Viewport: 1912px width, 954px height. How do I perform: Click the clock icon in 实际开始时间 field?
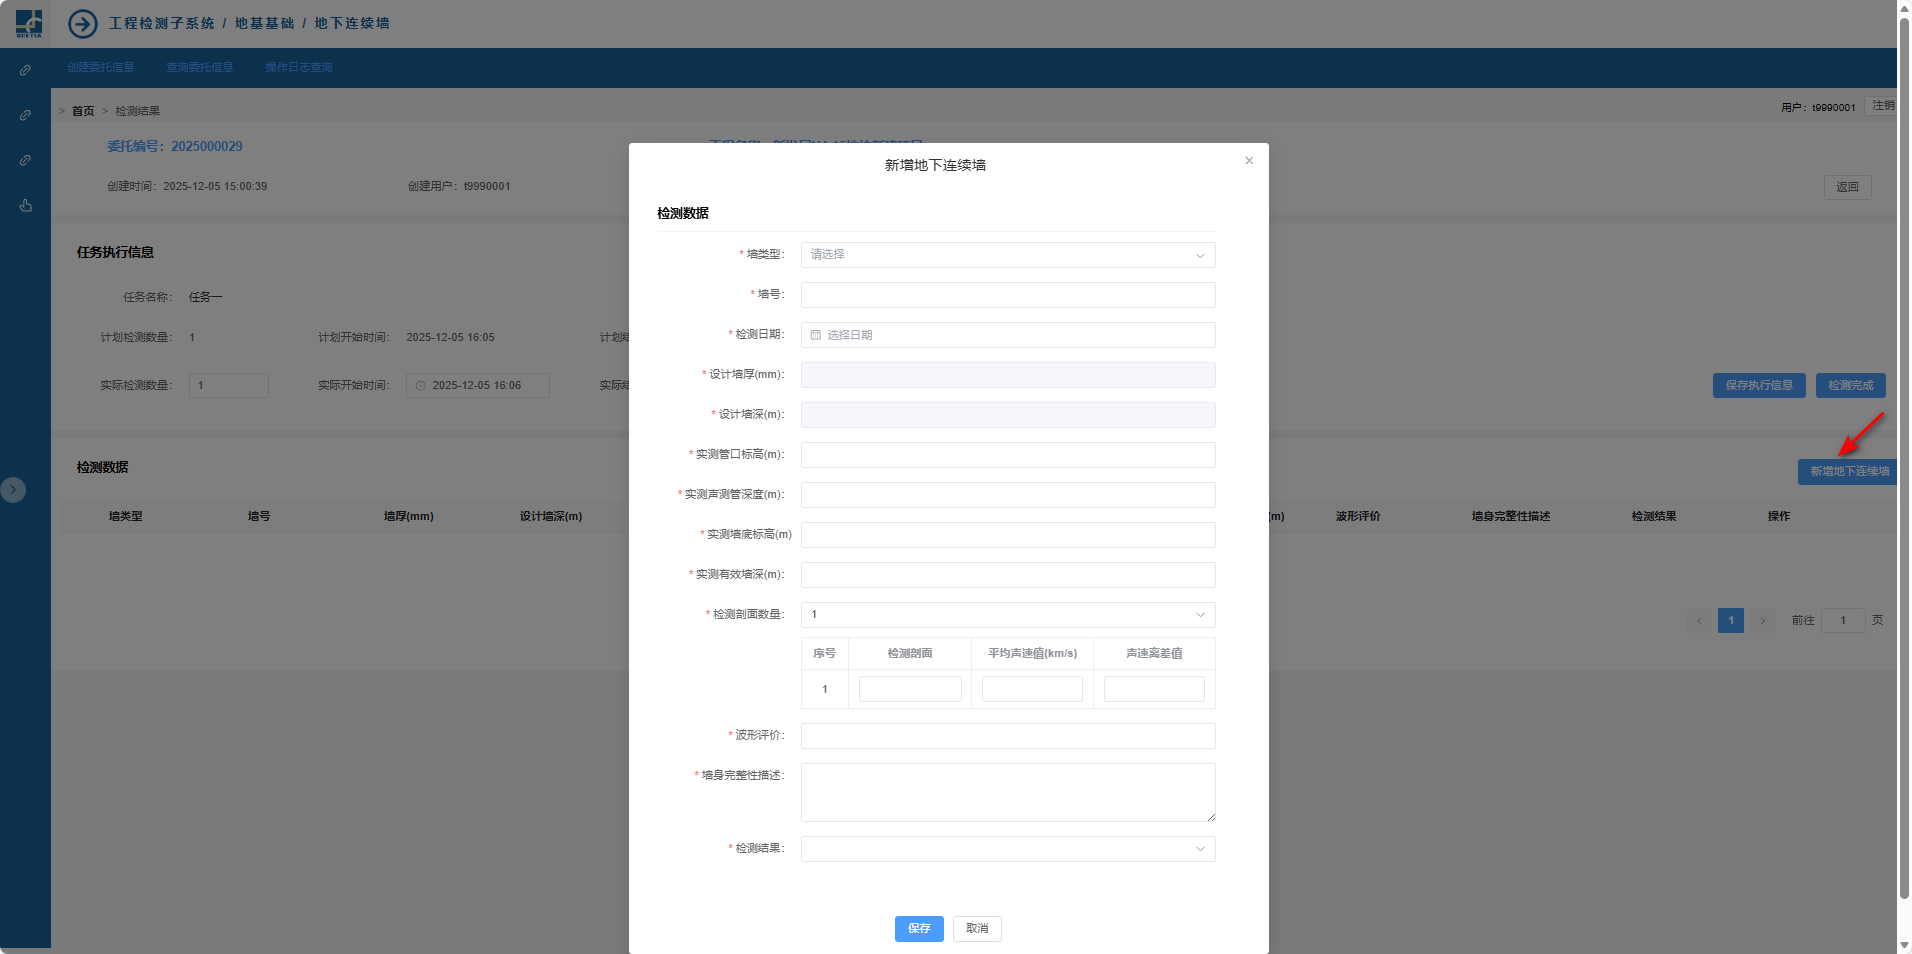(x=421, y=386)
